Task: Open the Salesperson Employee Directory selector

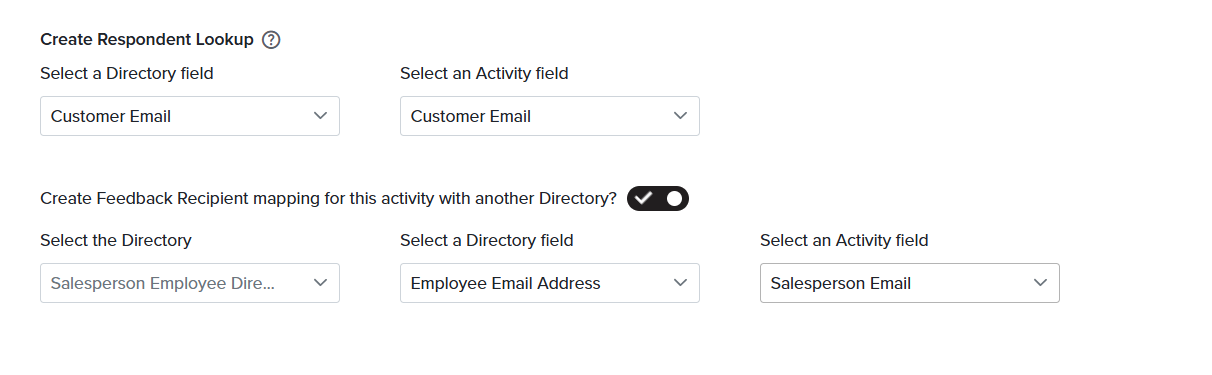Action: tap(190, 283)
